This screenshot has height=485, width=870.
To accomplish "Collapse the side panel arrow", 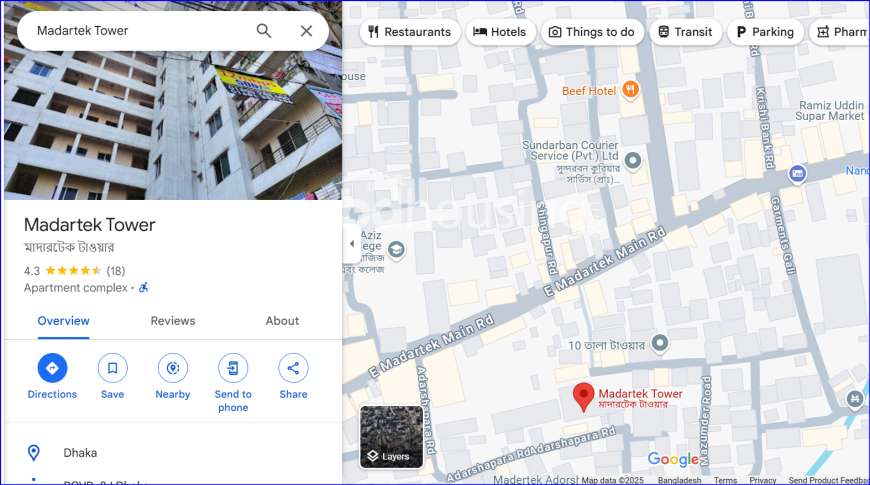I will [352, 243].
